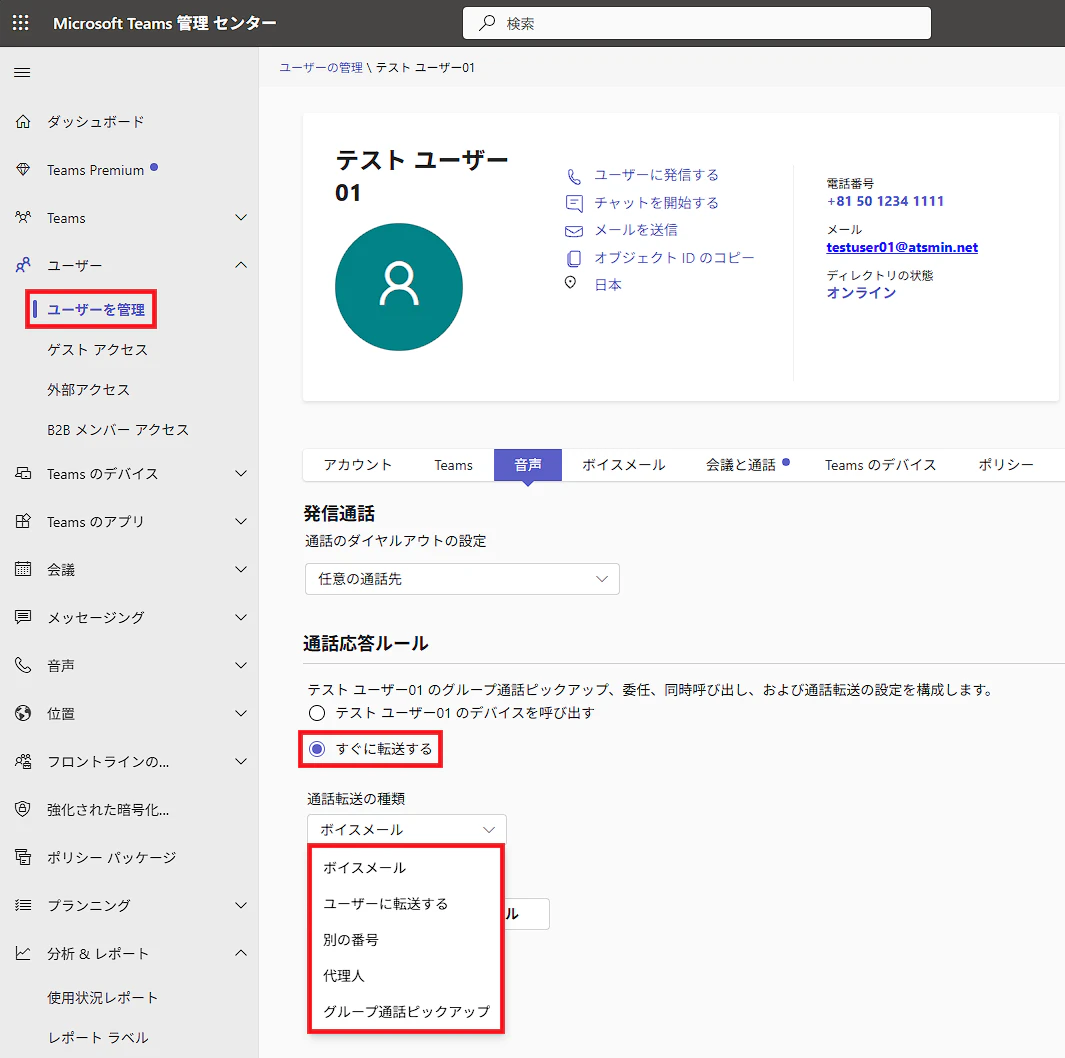Click the 強化された暗号化 shield icon
This screenshot has width=1065, height=1058.
pyautogui.click(x=23, y=809)
